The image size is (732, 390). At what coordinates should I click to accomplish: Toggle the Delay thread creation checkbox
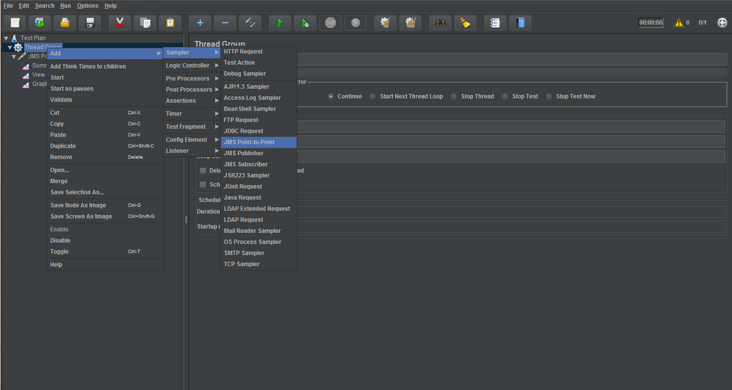[x=203, y=170]
